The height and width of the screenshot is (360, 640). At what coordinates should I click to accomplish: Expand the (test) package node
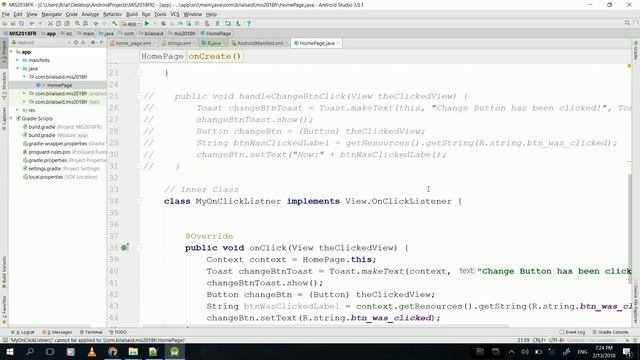[24, 102]
